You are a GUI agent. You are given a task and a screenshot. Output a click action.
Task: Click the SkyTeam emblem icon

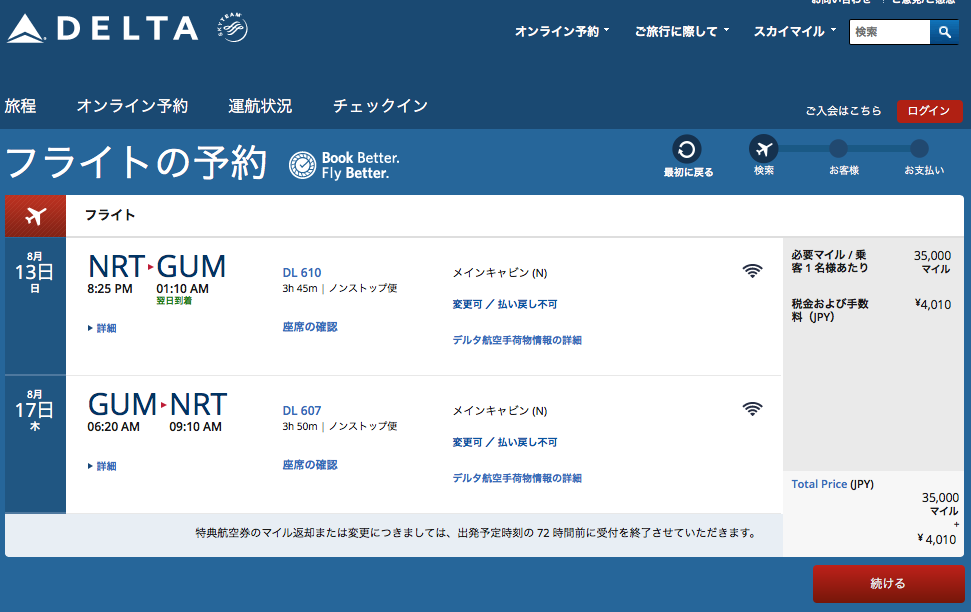233,28
